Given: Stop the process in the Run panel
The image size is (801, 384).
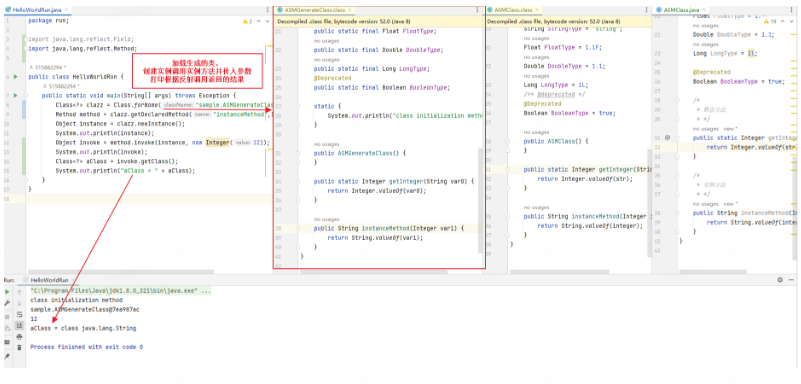Looking at the screenshot, I should click(7, 317).
